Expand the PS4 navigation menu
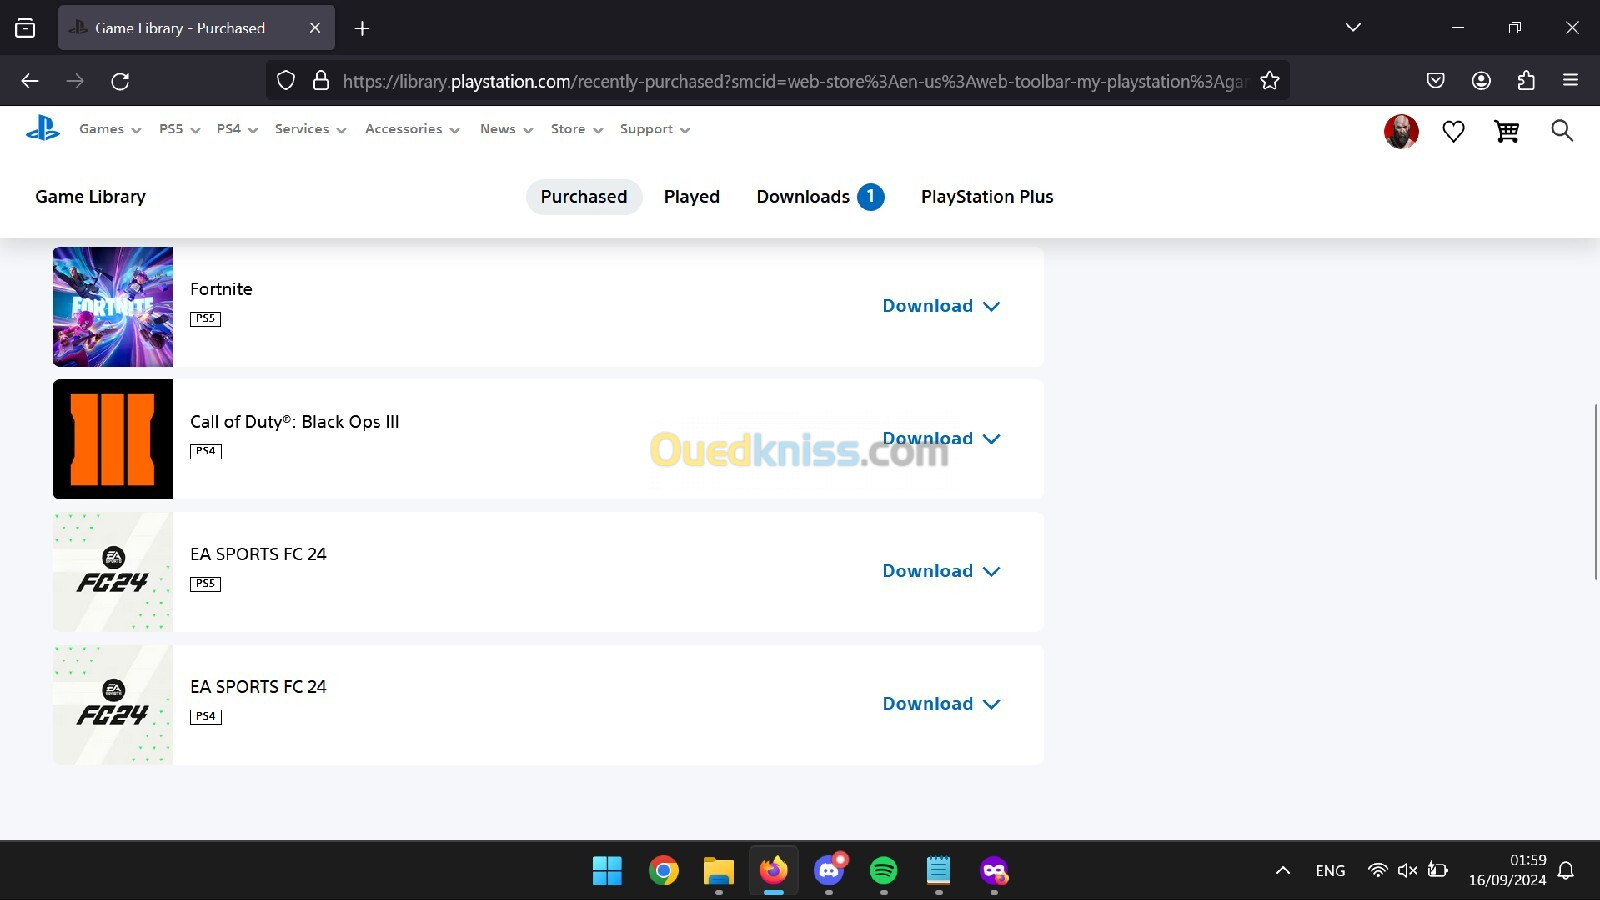The height and width of the screenshot is (900, 1600). coord(237,129)
